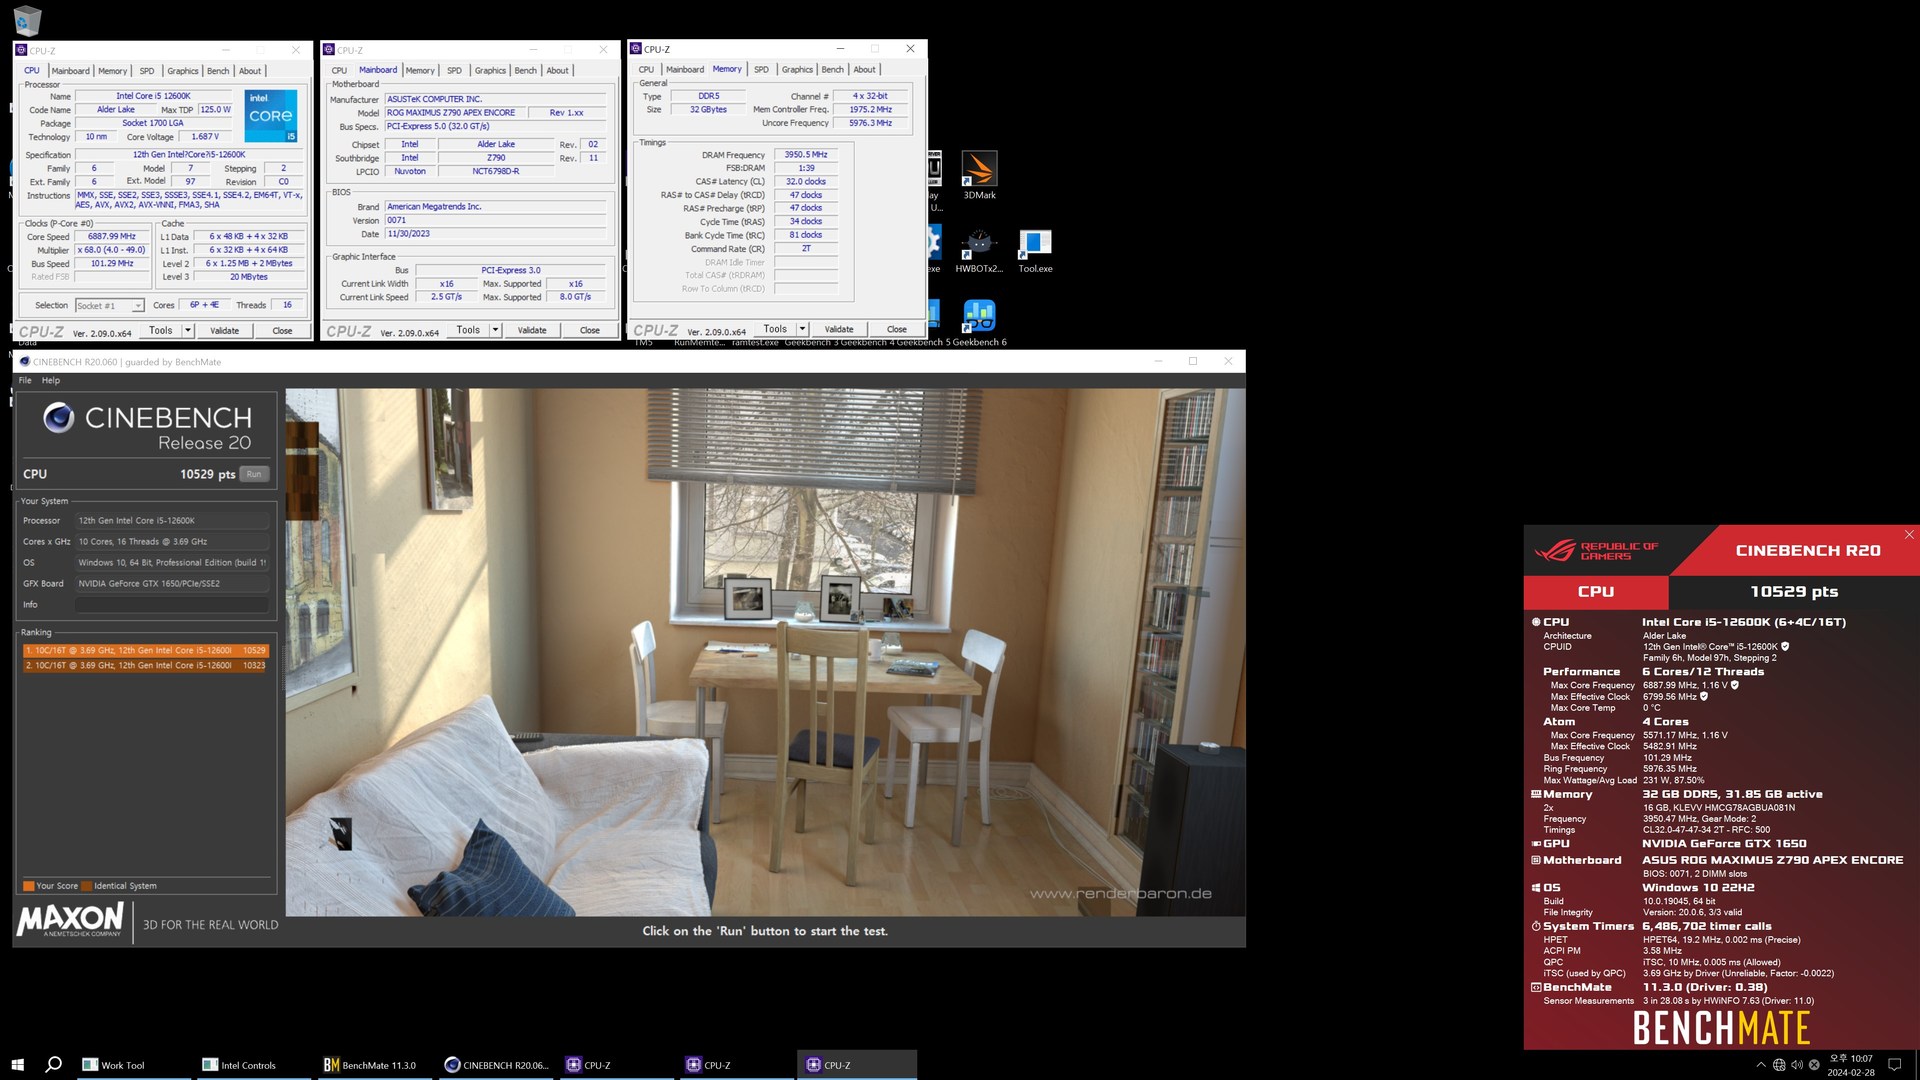The image size is (1920, 1080).
Task: Click the Uncore Frequency value 5976.3 MHz
Action: coord(870,123)
